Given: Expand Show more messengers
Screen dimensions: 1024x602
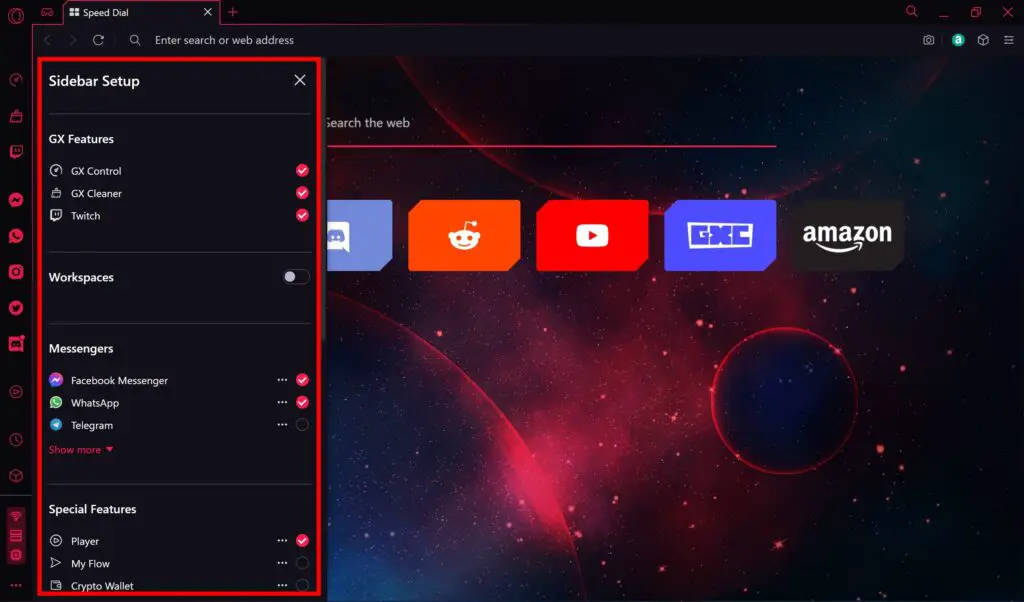Looking at the screenshot, I should pyautogui.click(x=81, y=450).
